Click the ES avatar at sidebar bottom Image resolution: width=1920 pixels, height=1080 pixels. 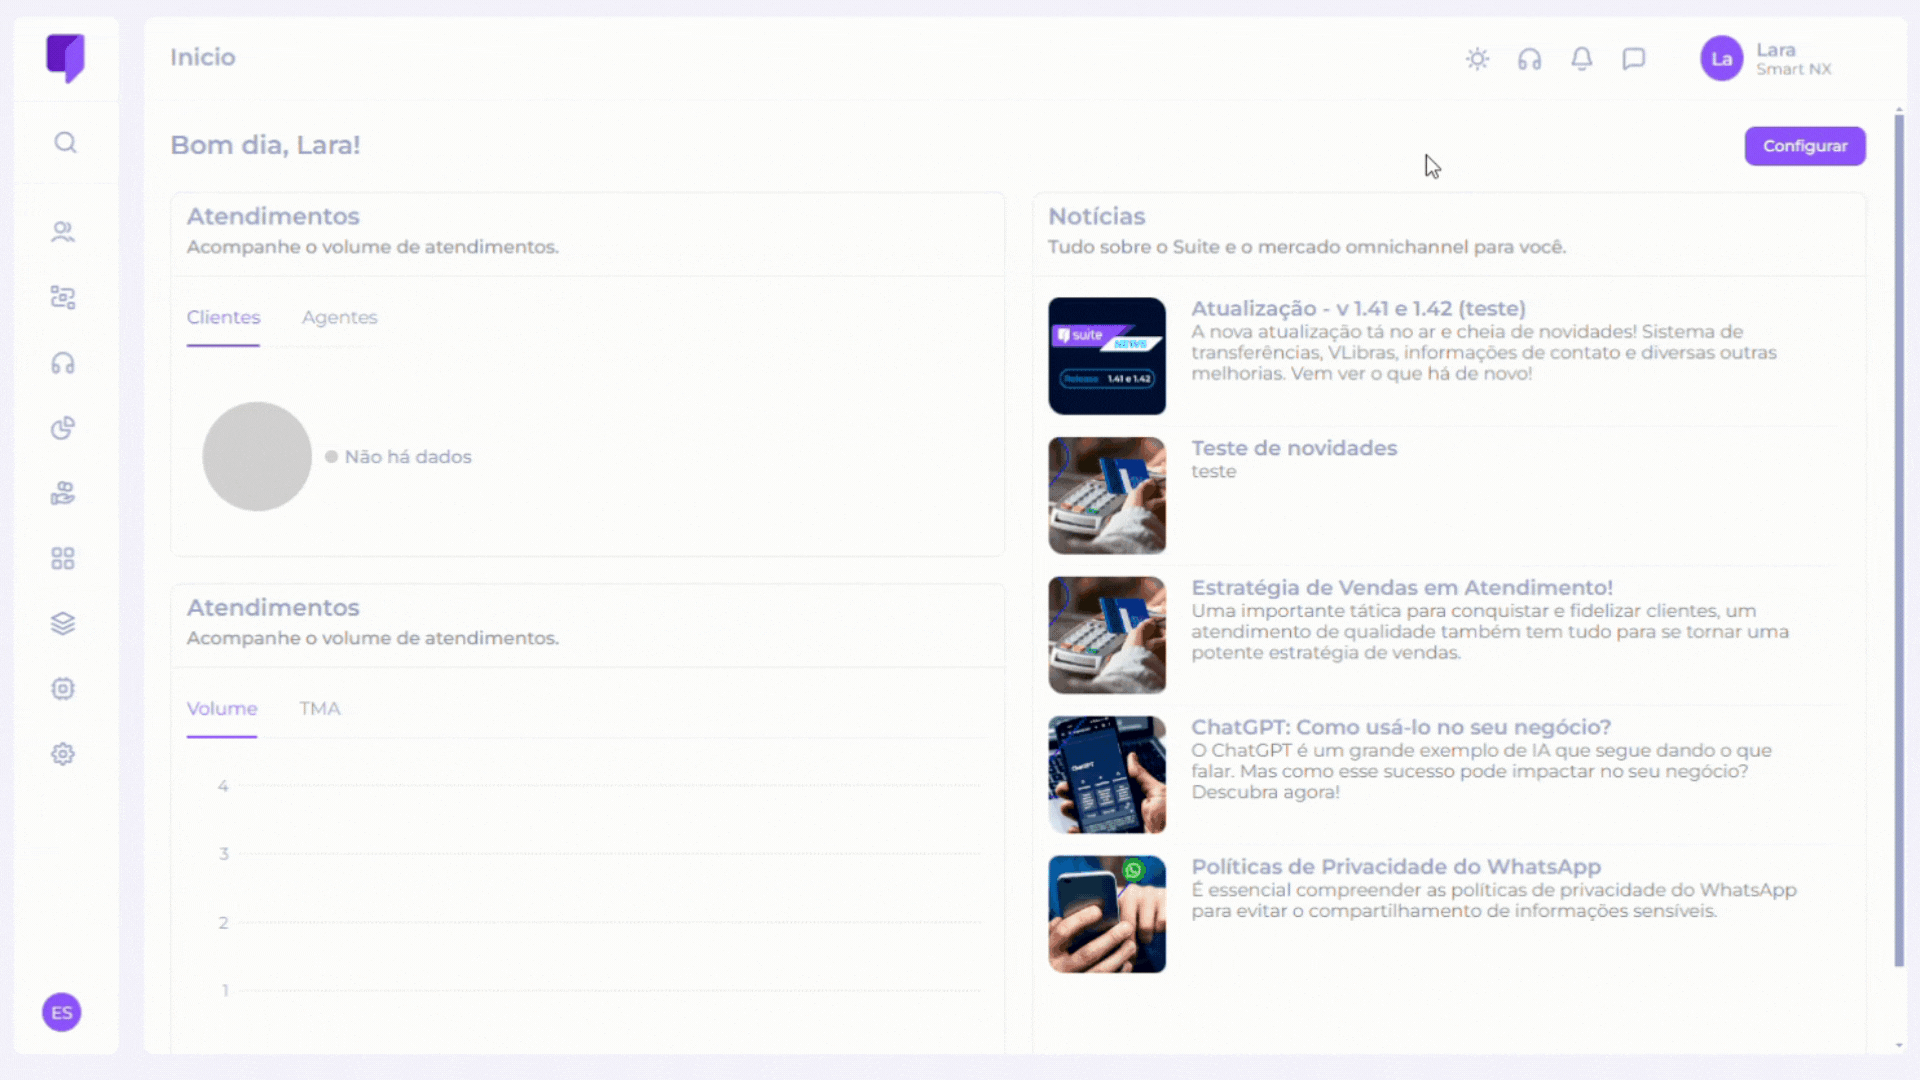(x=62, y=1012)
